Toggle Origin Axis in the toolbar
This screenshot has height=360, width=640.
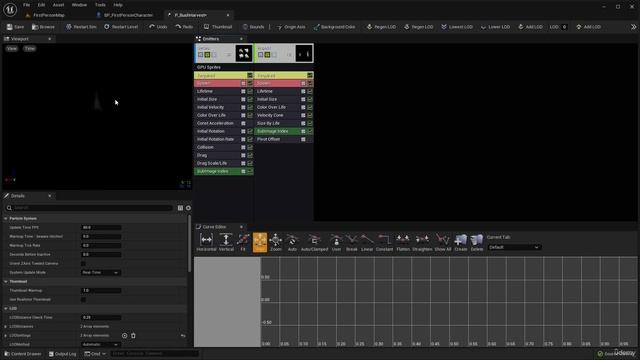[x=291, y=27]
